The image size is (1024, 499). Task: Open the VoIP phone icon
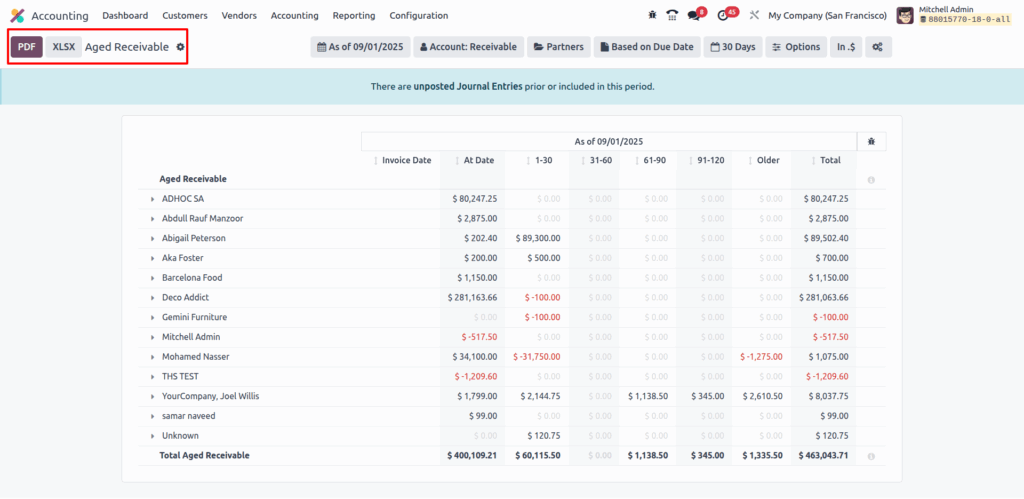(672, 15)
